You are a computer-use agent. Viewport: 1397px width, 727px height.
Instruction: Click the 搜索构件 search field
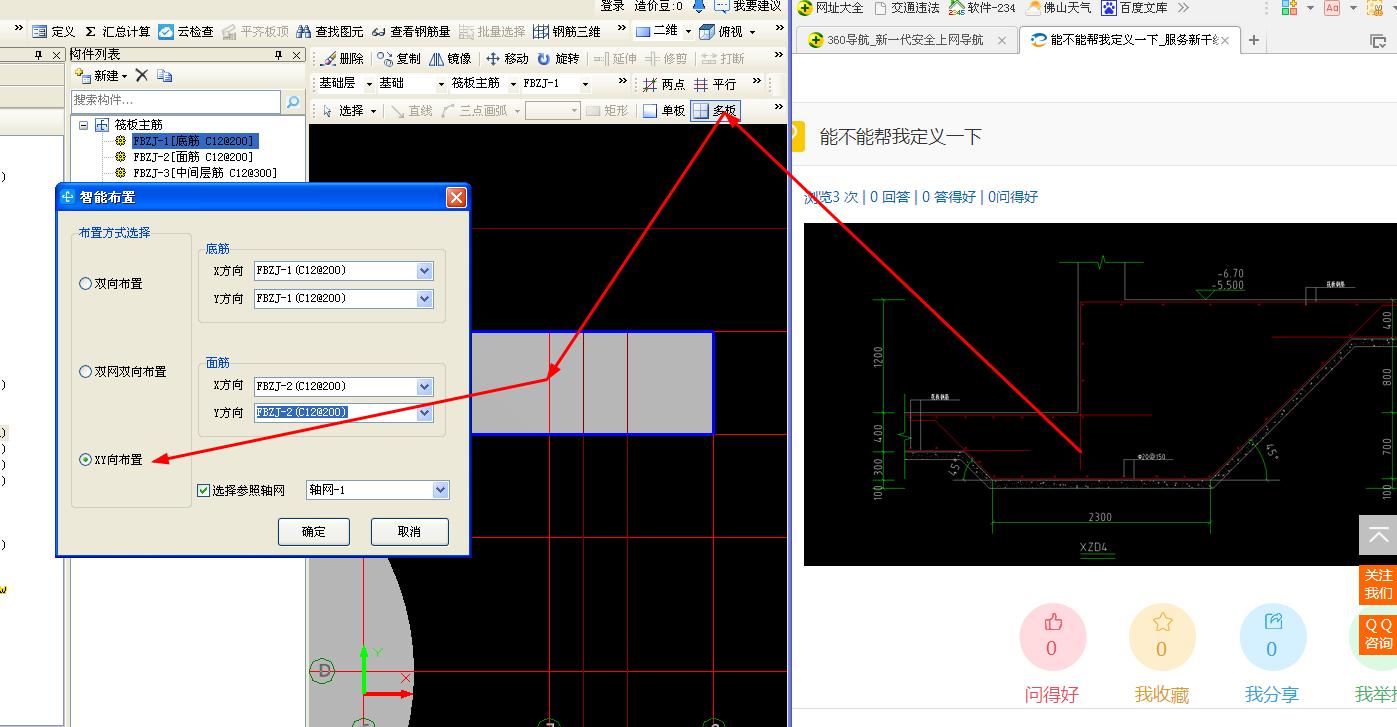(x=176, y=101)
